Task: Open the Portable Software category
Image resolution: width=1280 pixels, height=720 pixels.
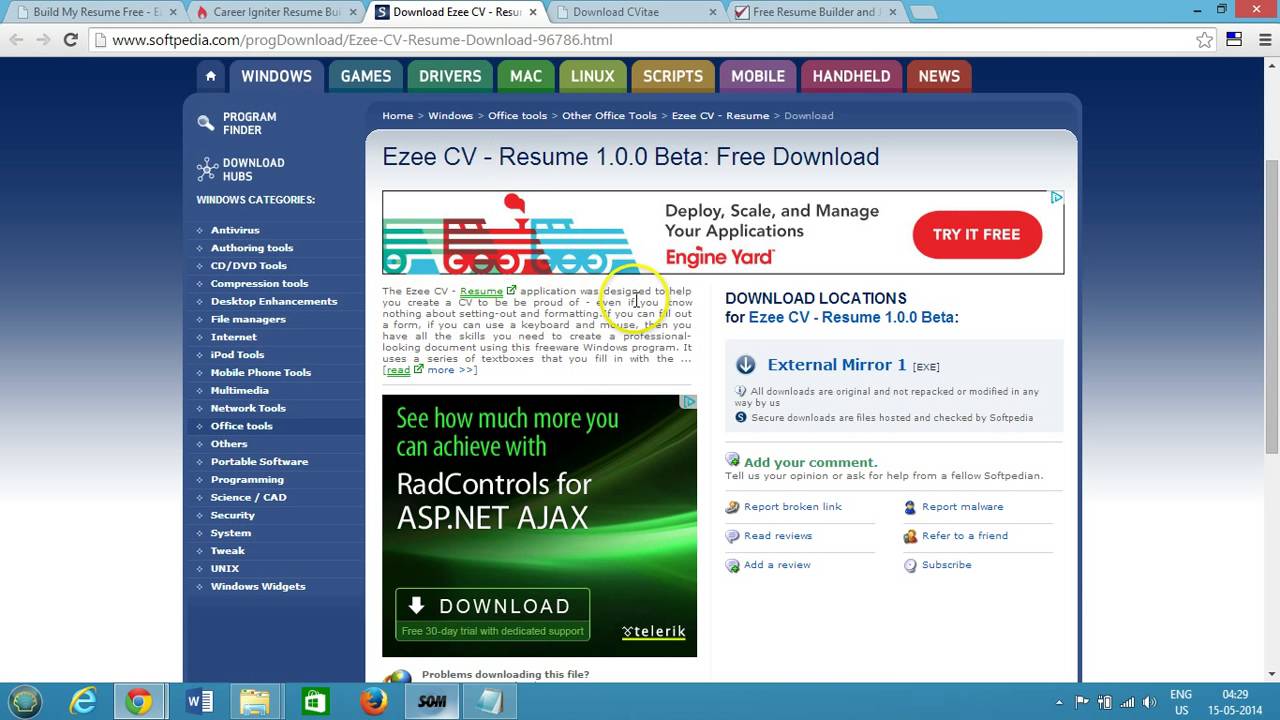Action: (259, 462)
